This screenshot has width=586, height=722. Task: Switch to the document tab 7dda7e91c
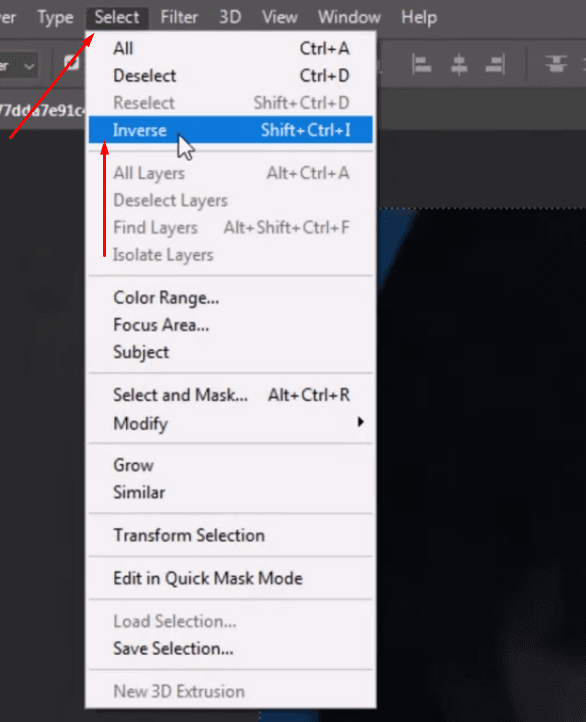[x=42, y=111]
